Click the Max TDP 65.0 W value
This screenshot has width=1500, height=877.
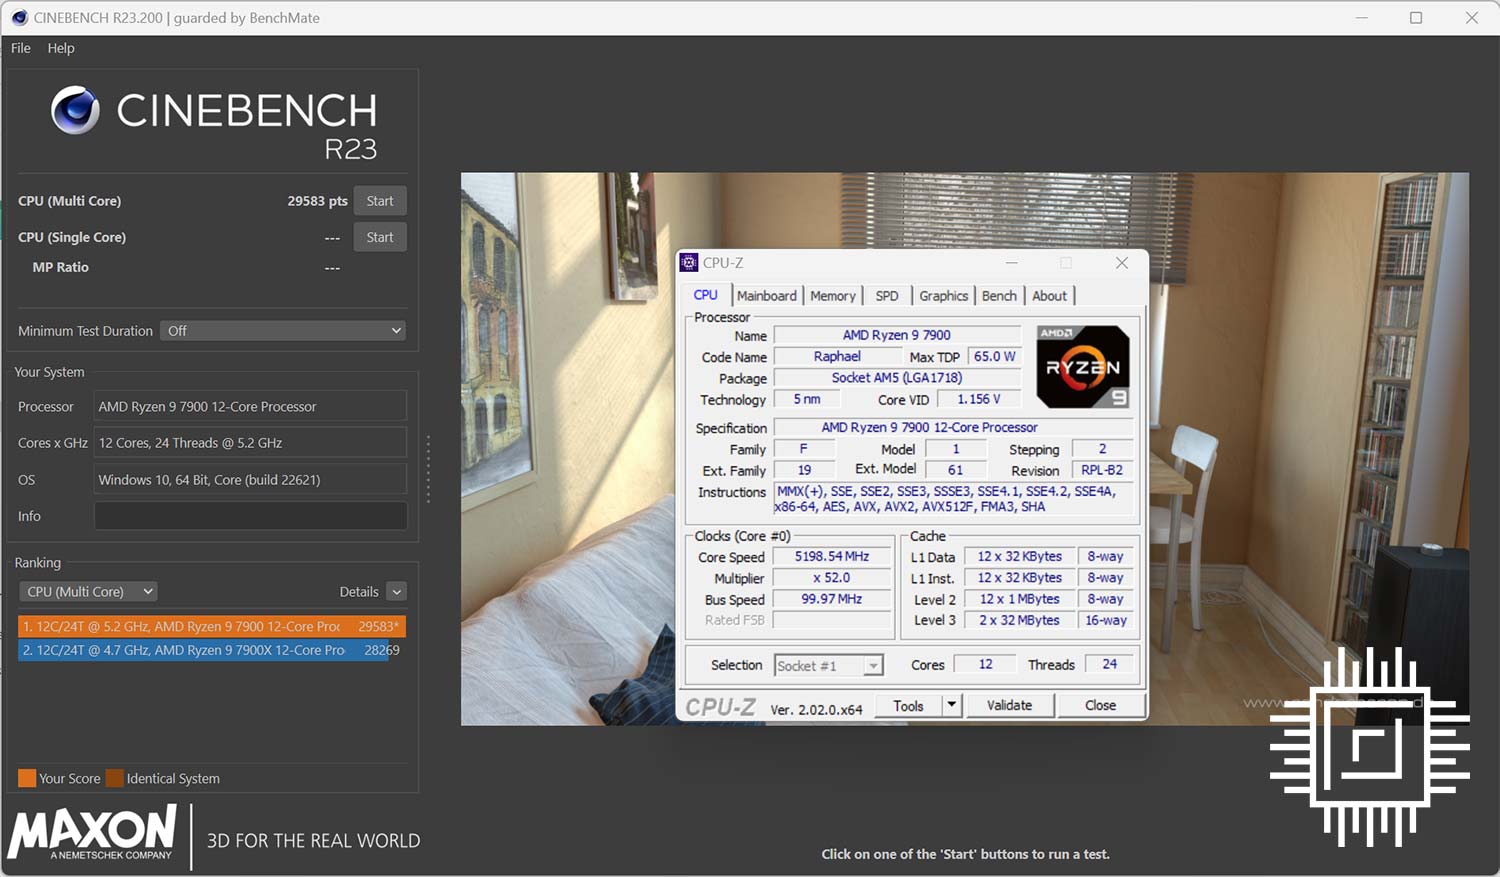(x=995, y=356)
